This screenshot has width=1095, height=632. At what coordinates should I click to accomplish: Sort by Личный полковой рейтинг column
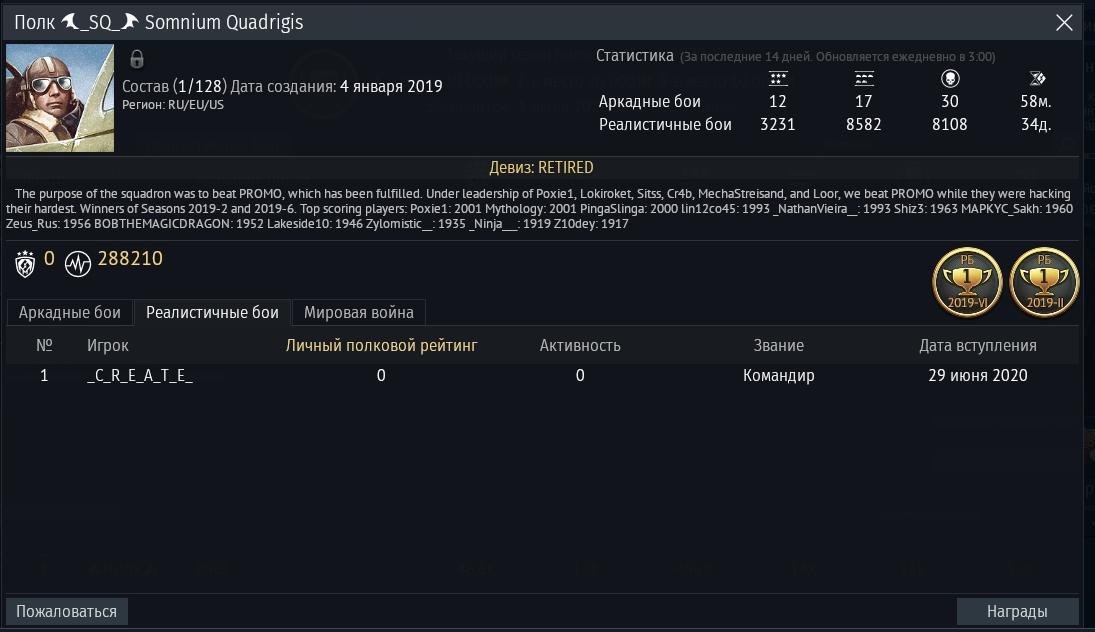(381, 345)
